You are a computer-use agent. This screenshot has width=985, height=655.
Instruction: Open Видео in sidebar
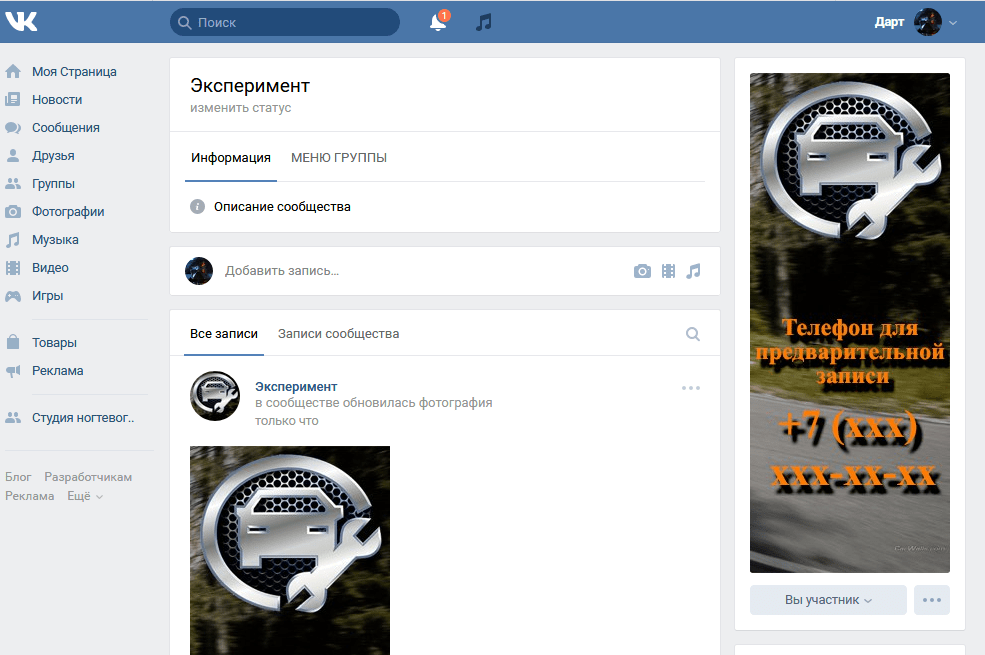[50, 268]
